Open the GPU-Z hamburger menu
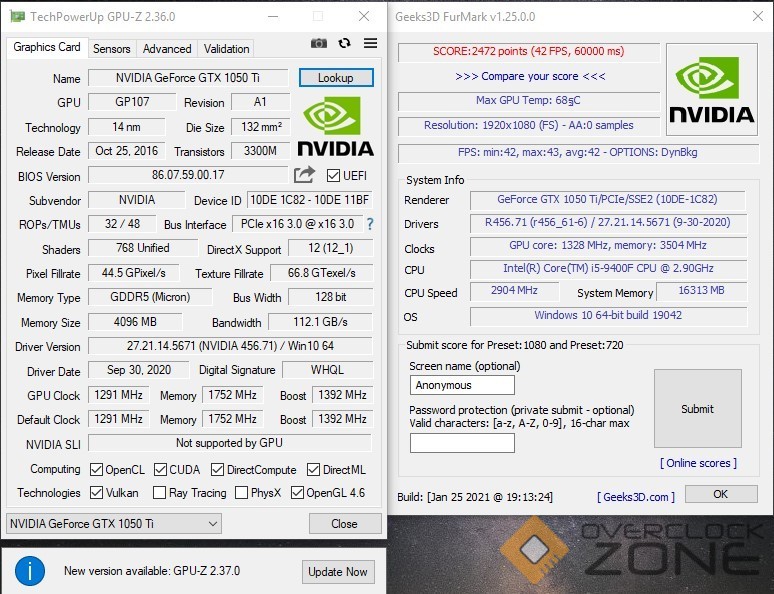This screenshot has height=594, width=774. coord(371,43)
